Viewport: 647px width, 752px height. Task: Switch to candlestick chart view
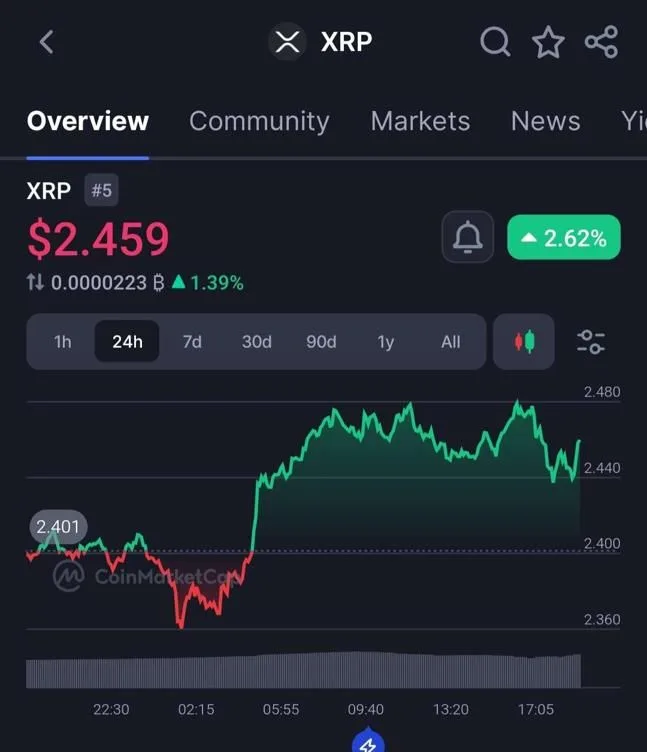pyautogui.click(x=524, y=342)
